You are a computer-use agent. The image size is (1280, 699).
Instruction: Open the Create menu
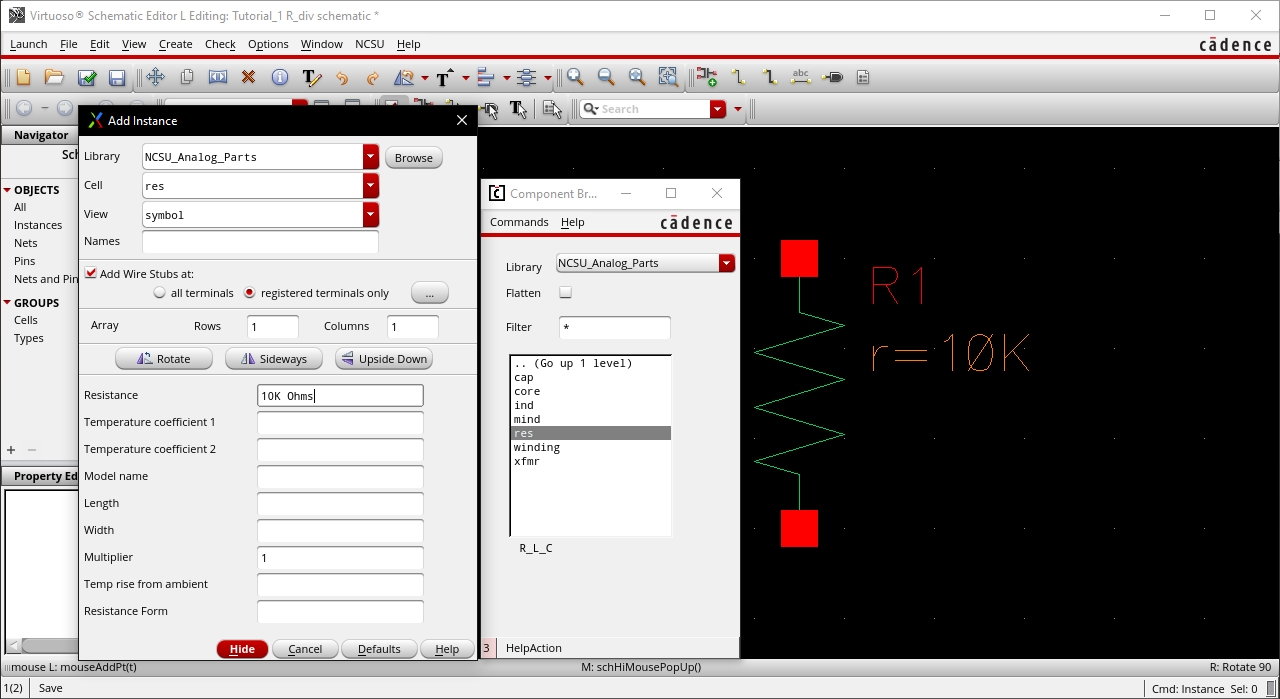[175, 44]
